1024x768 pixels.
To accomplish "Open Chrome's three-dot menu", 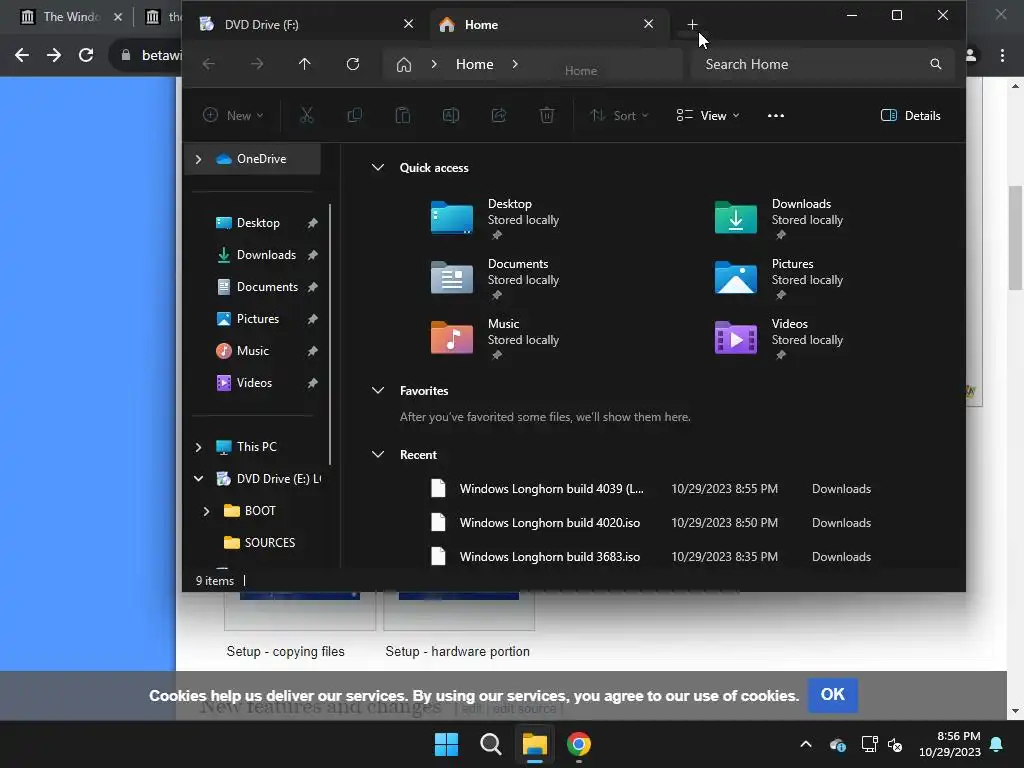I will click(x=1002, y=56).
